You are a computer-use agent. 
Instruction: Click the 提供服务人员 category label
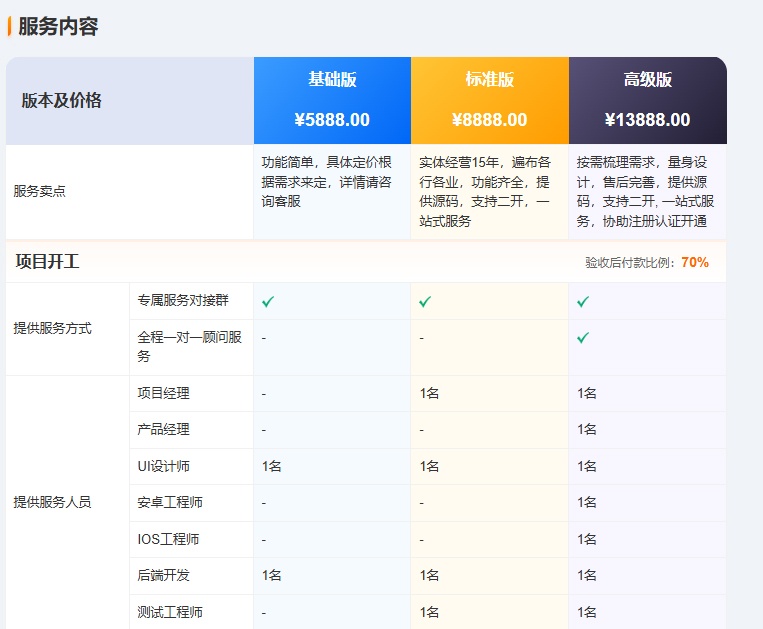(x=52, y=502)
